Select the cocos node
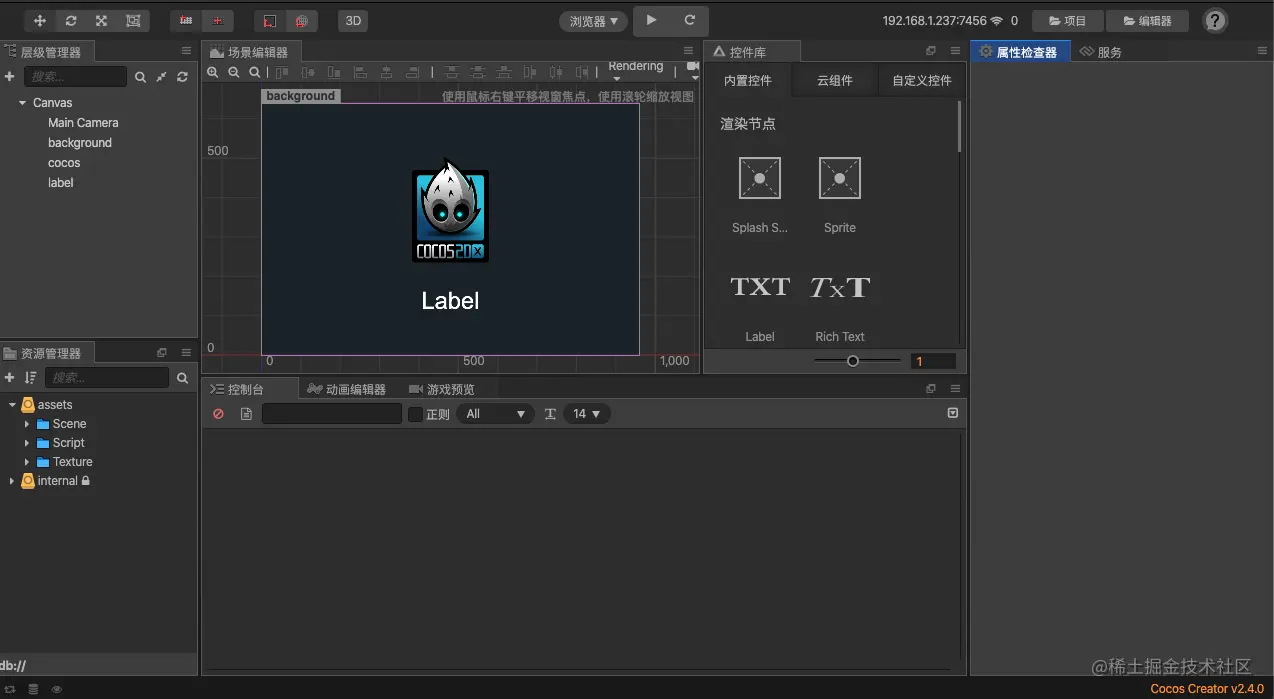Screen dimensions: 1274x699 (64, 163)
